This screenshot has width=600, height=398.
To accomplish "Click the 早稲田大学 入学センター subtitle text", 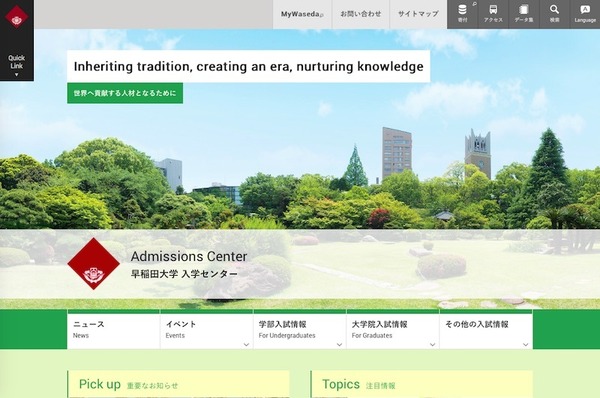I will pos(184,274).
